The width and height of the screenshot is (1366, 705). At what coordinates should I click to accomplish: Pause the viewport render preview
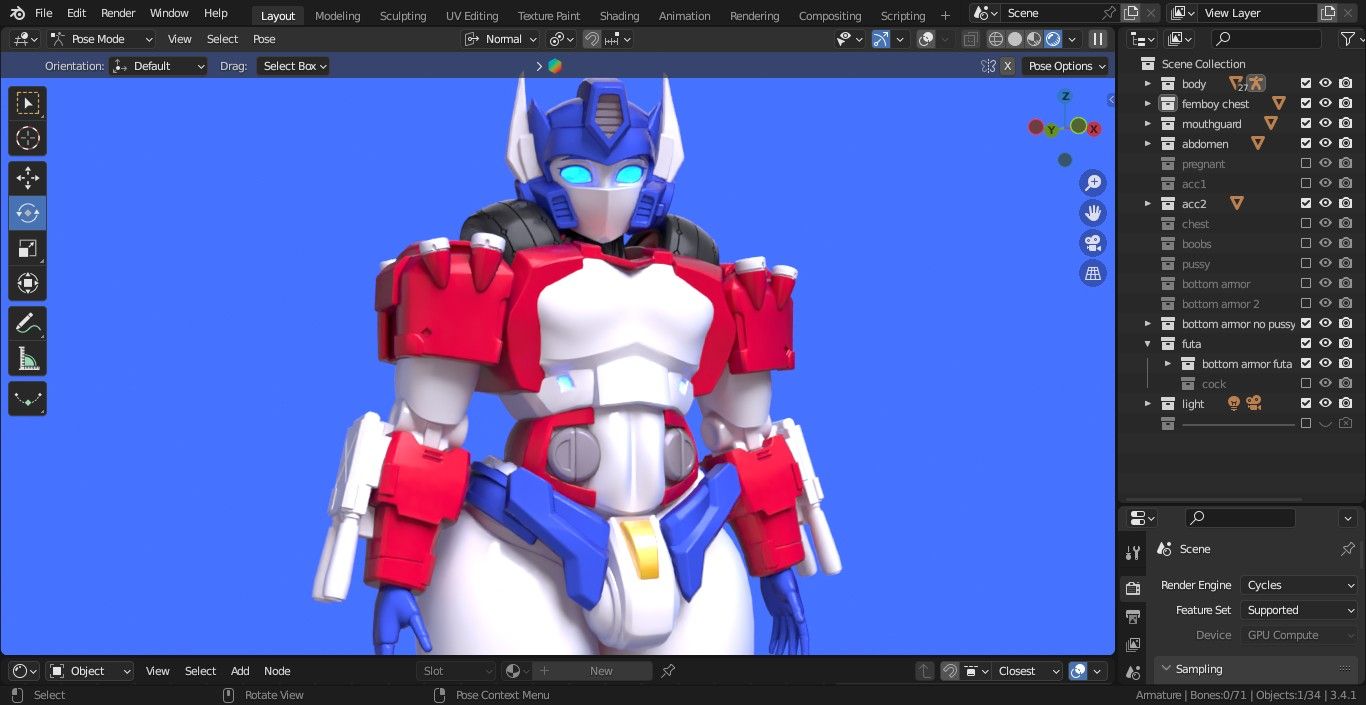pyautogui.click(x=1098, y=39)
